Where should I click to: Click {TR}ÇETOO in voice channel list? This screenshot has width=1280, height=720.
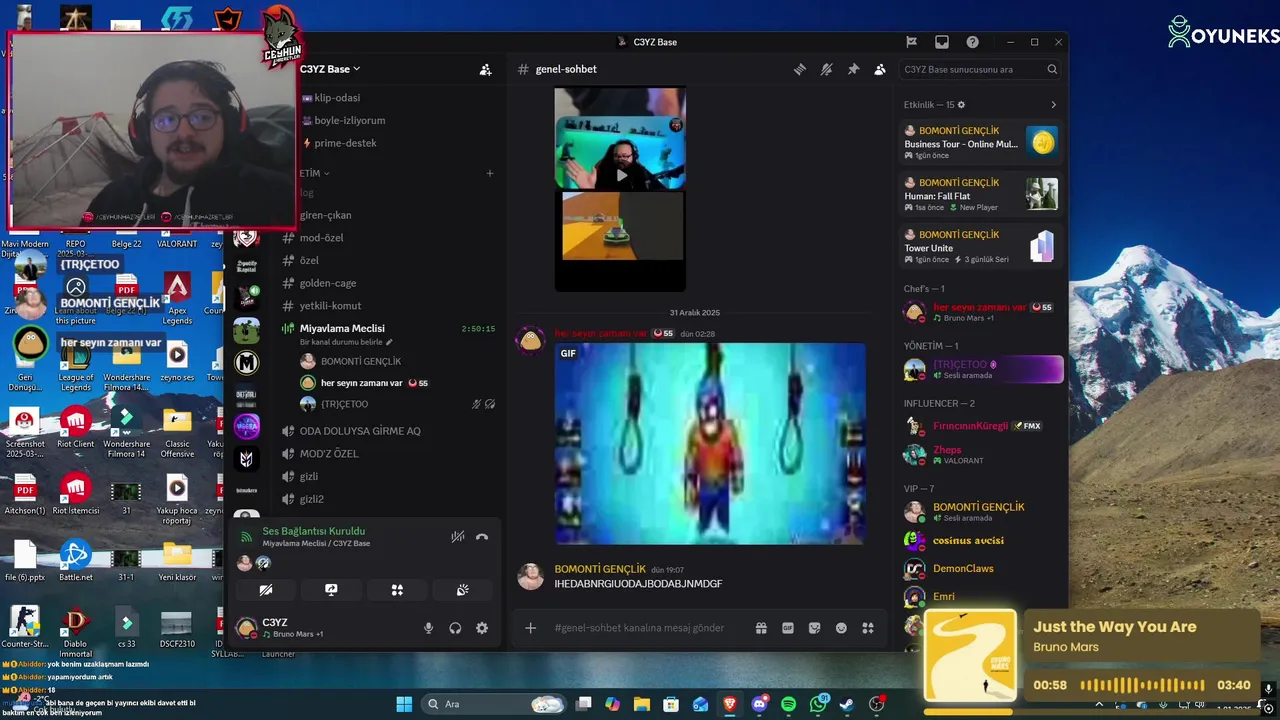(x=344, y=404)
